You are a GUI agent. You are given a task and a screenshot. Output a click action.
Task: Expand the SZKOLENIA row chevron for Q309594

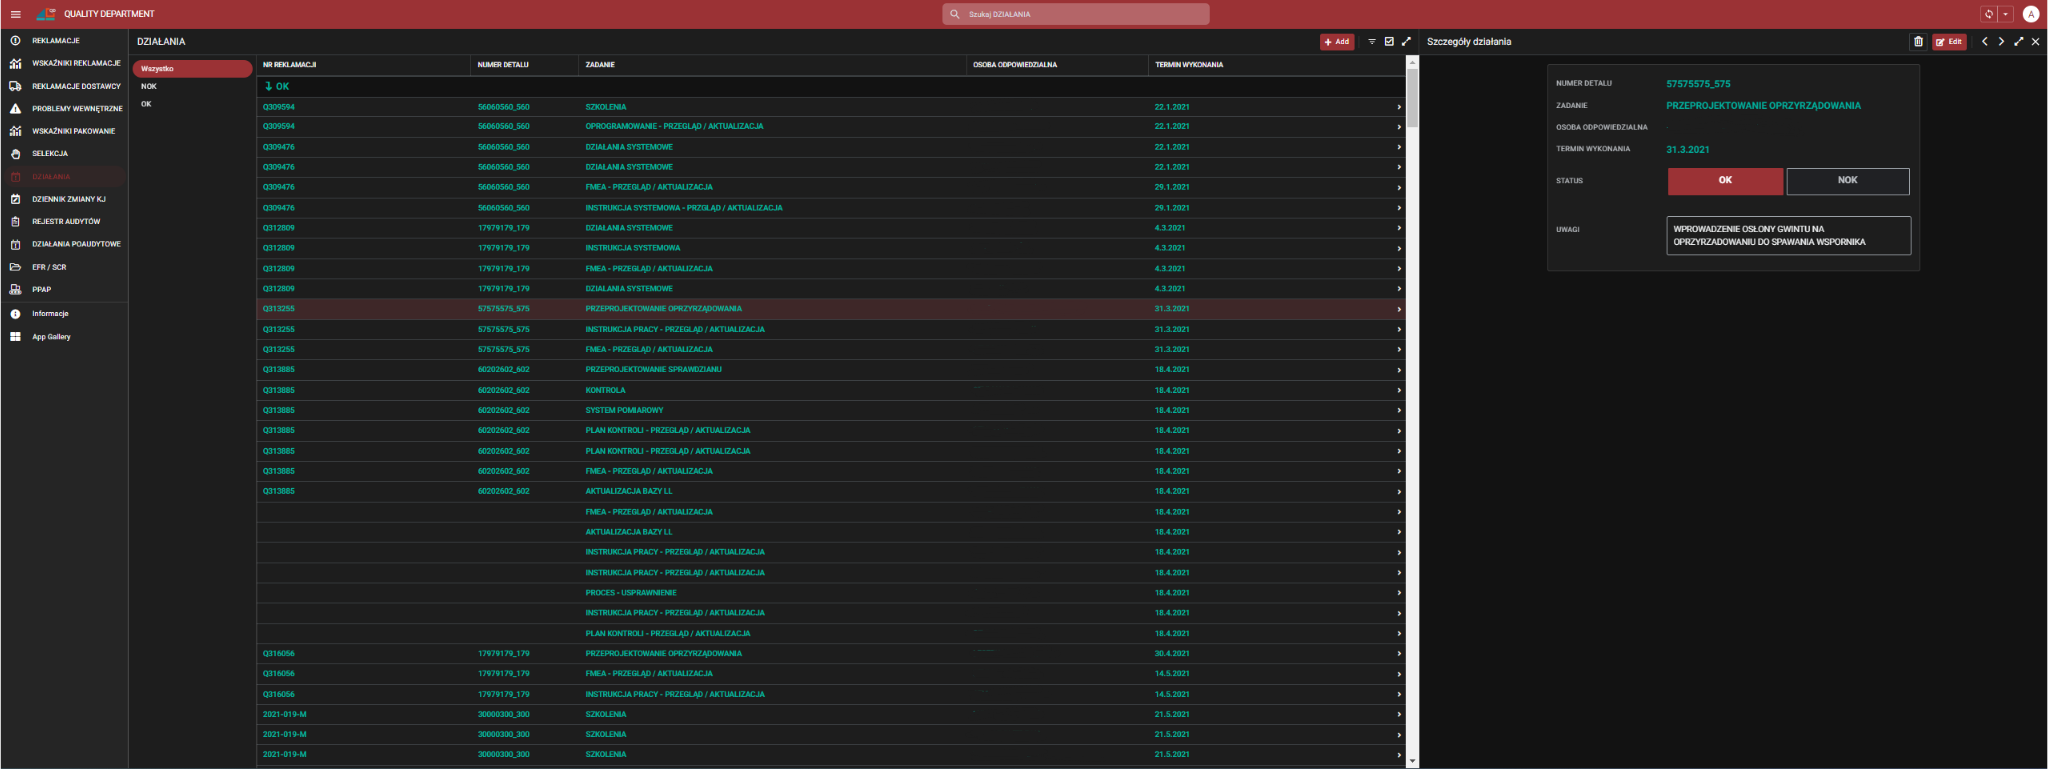1398,107
